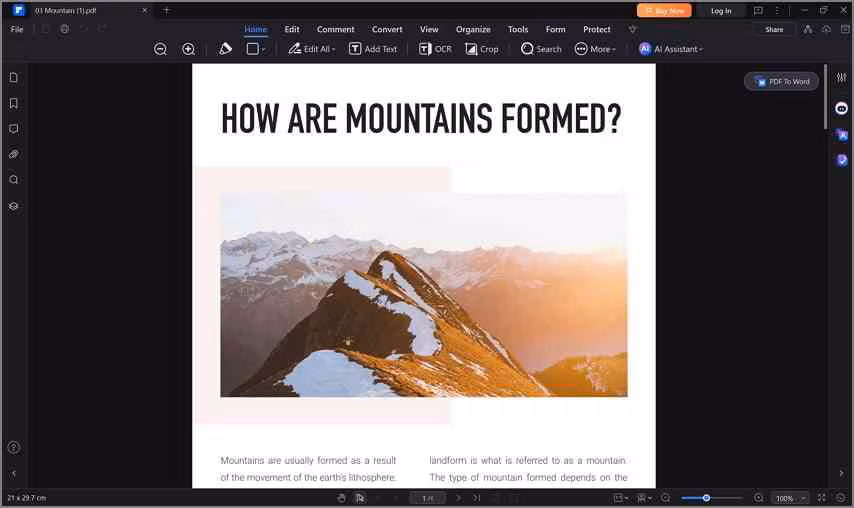Click the Share button
The height and width of the screenshot is (508, 854).
[774, 29]
